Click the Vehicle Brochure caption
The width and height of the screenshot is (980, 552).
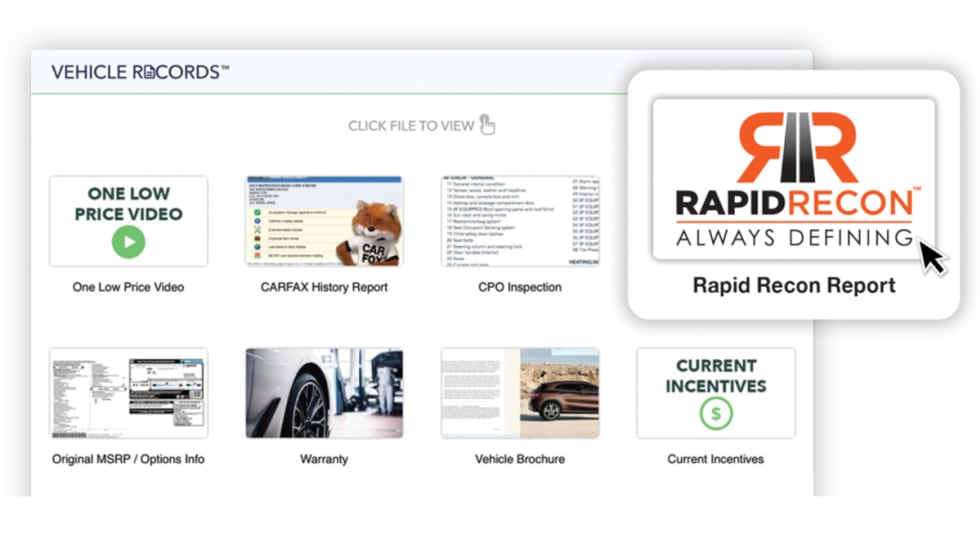[x=520, y=459]
